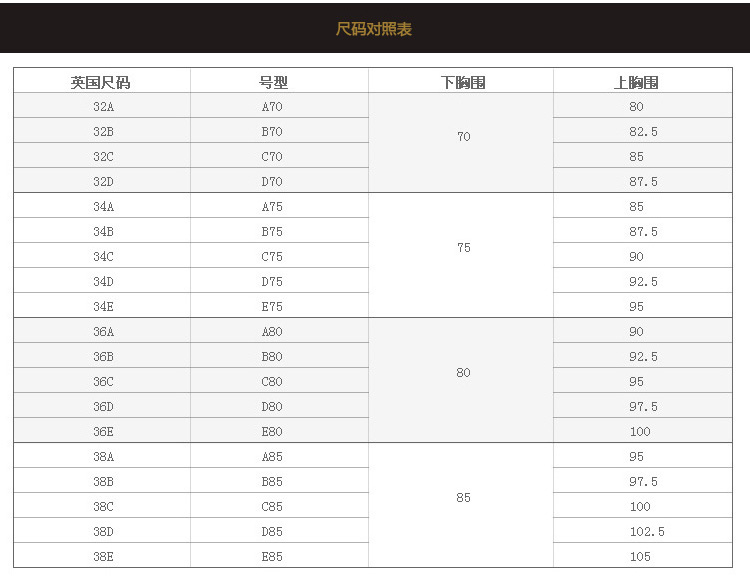This screenshot has height=576, width=750.
Task: Click the 38B UK size cell
Action: (x=103, y=481)
